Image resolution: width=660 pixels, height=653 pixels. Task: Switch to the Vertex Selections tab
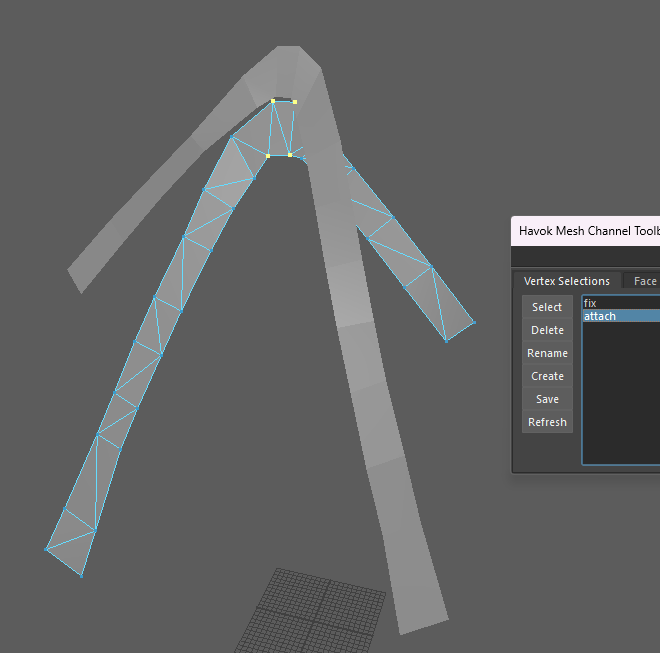567,281
